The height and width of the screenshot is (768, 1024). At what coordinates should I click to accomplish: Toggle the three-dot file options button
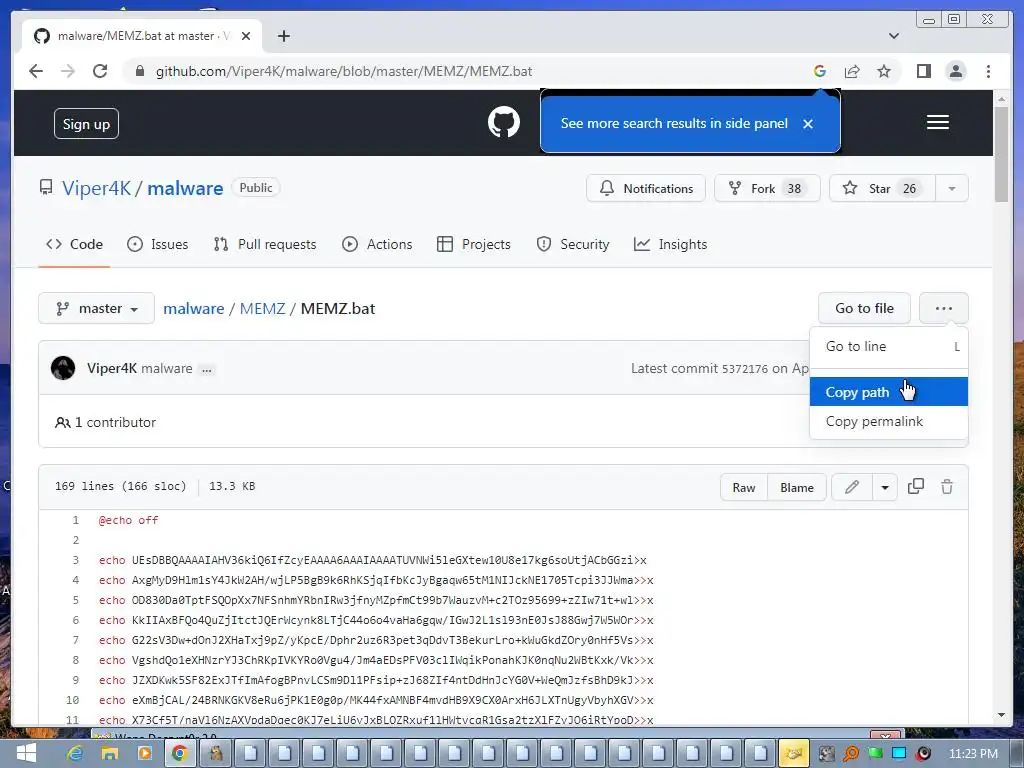click(944, 308)
